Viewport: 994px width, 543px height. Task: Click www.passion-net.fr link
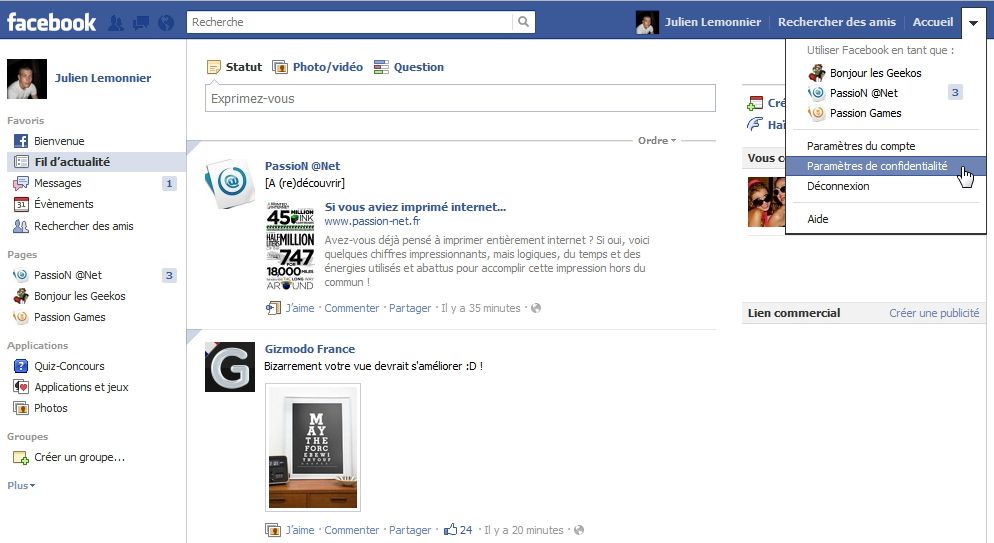click(372, 221)
